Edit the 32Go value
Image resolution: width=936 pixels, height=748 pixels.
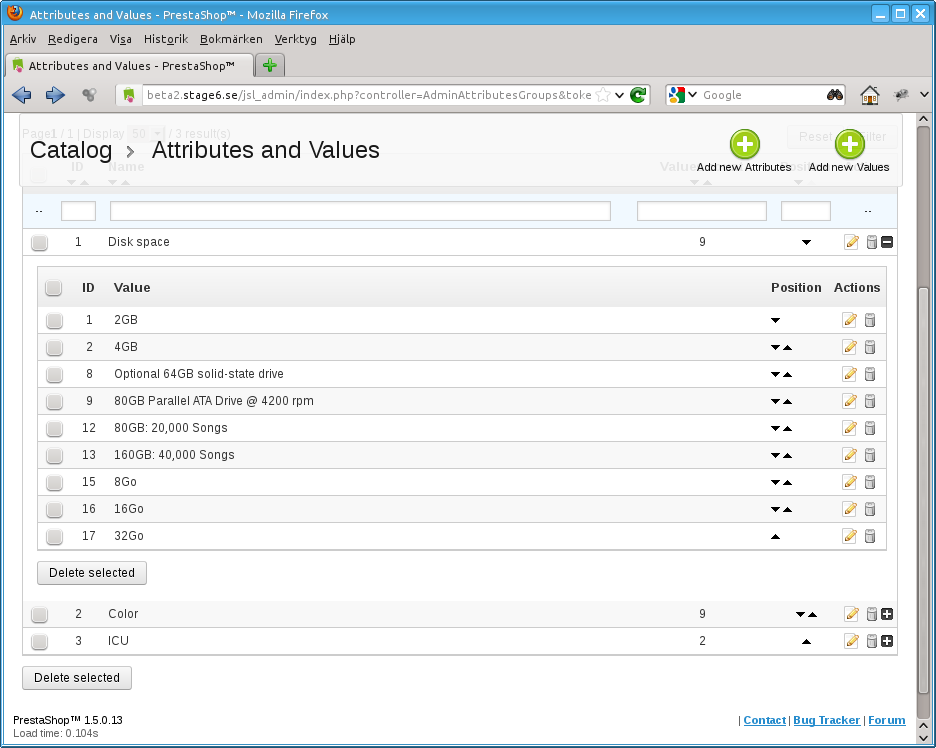[849, 536]
